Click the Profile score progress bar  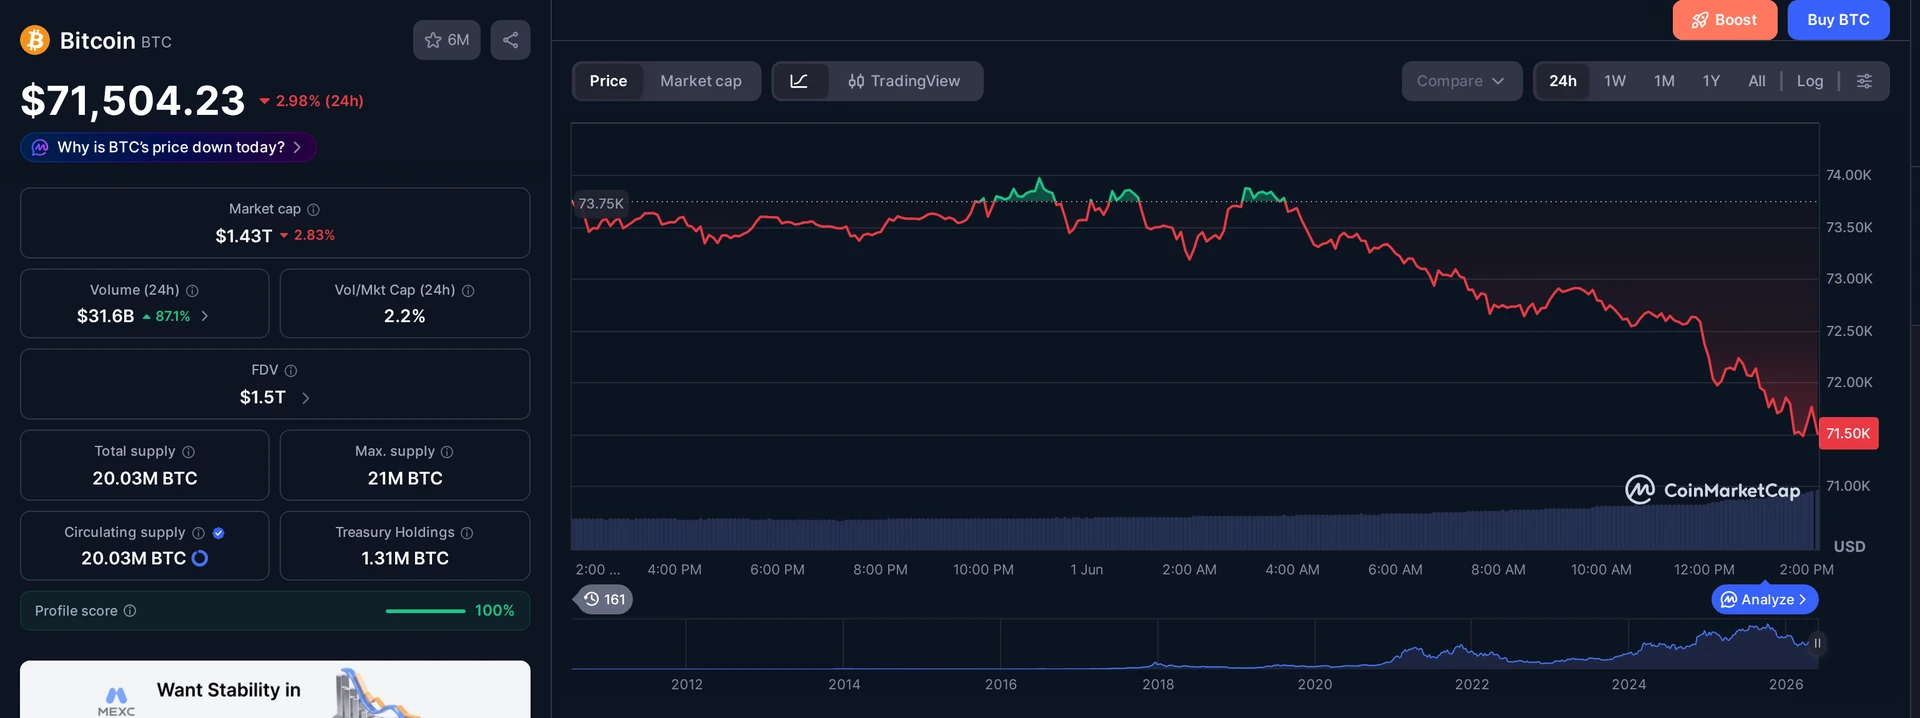(x=425, y=611)
